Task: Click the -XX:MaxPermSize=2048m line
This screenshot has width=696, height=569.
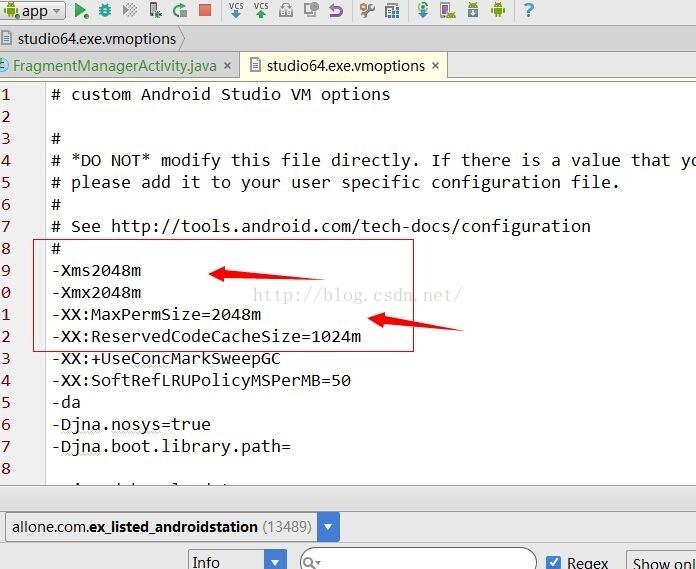Action: click(156, 314)
